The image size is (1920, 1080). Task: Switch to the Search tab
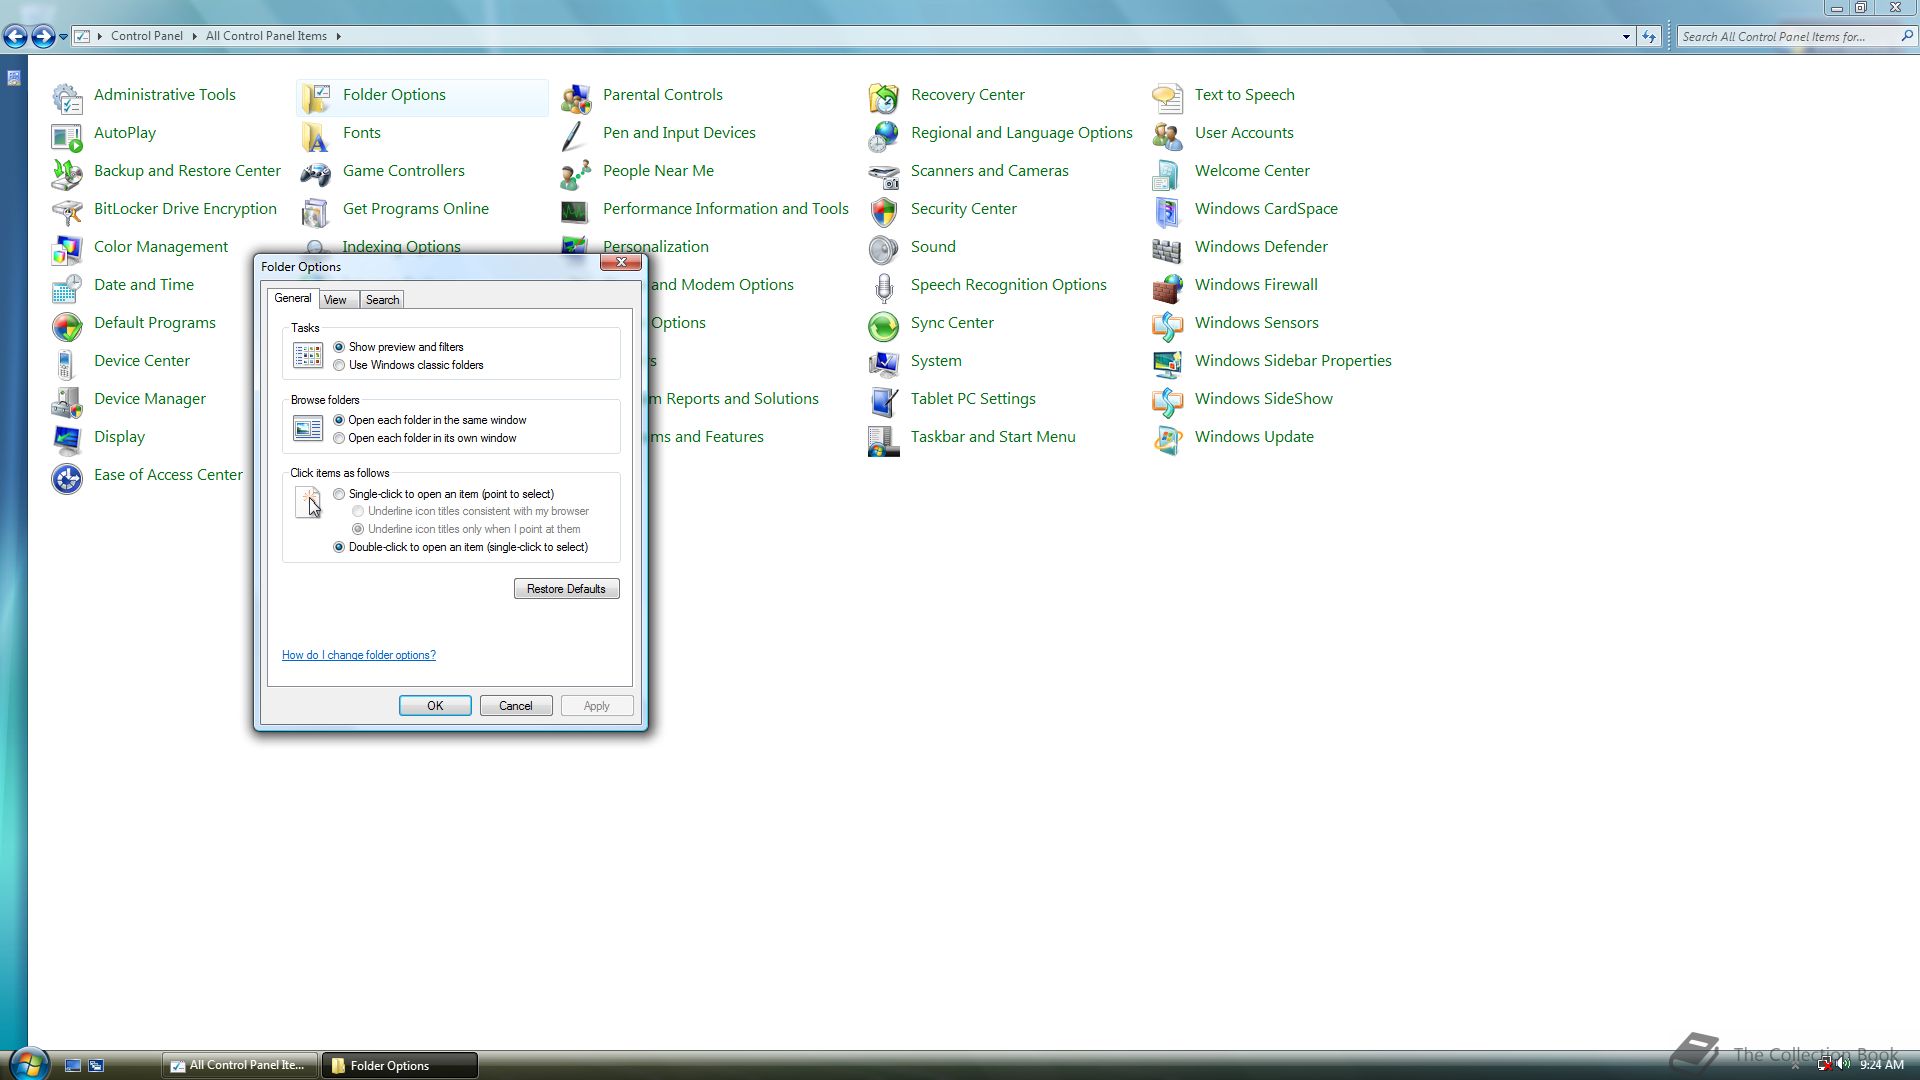pos(382,300)
